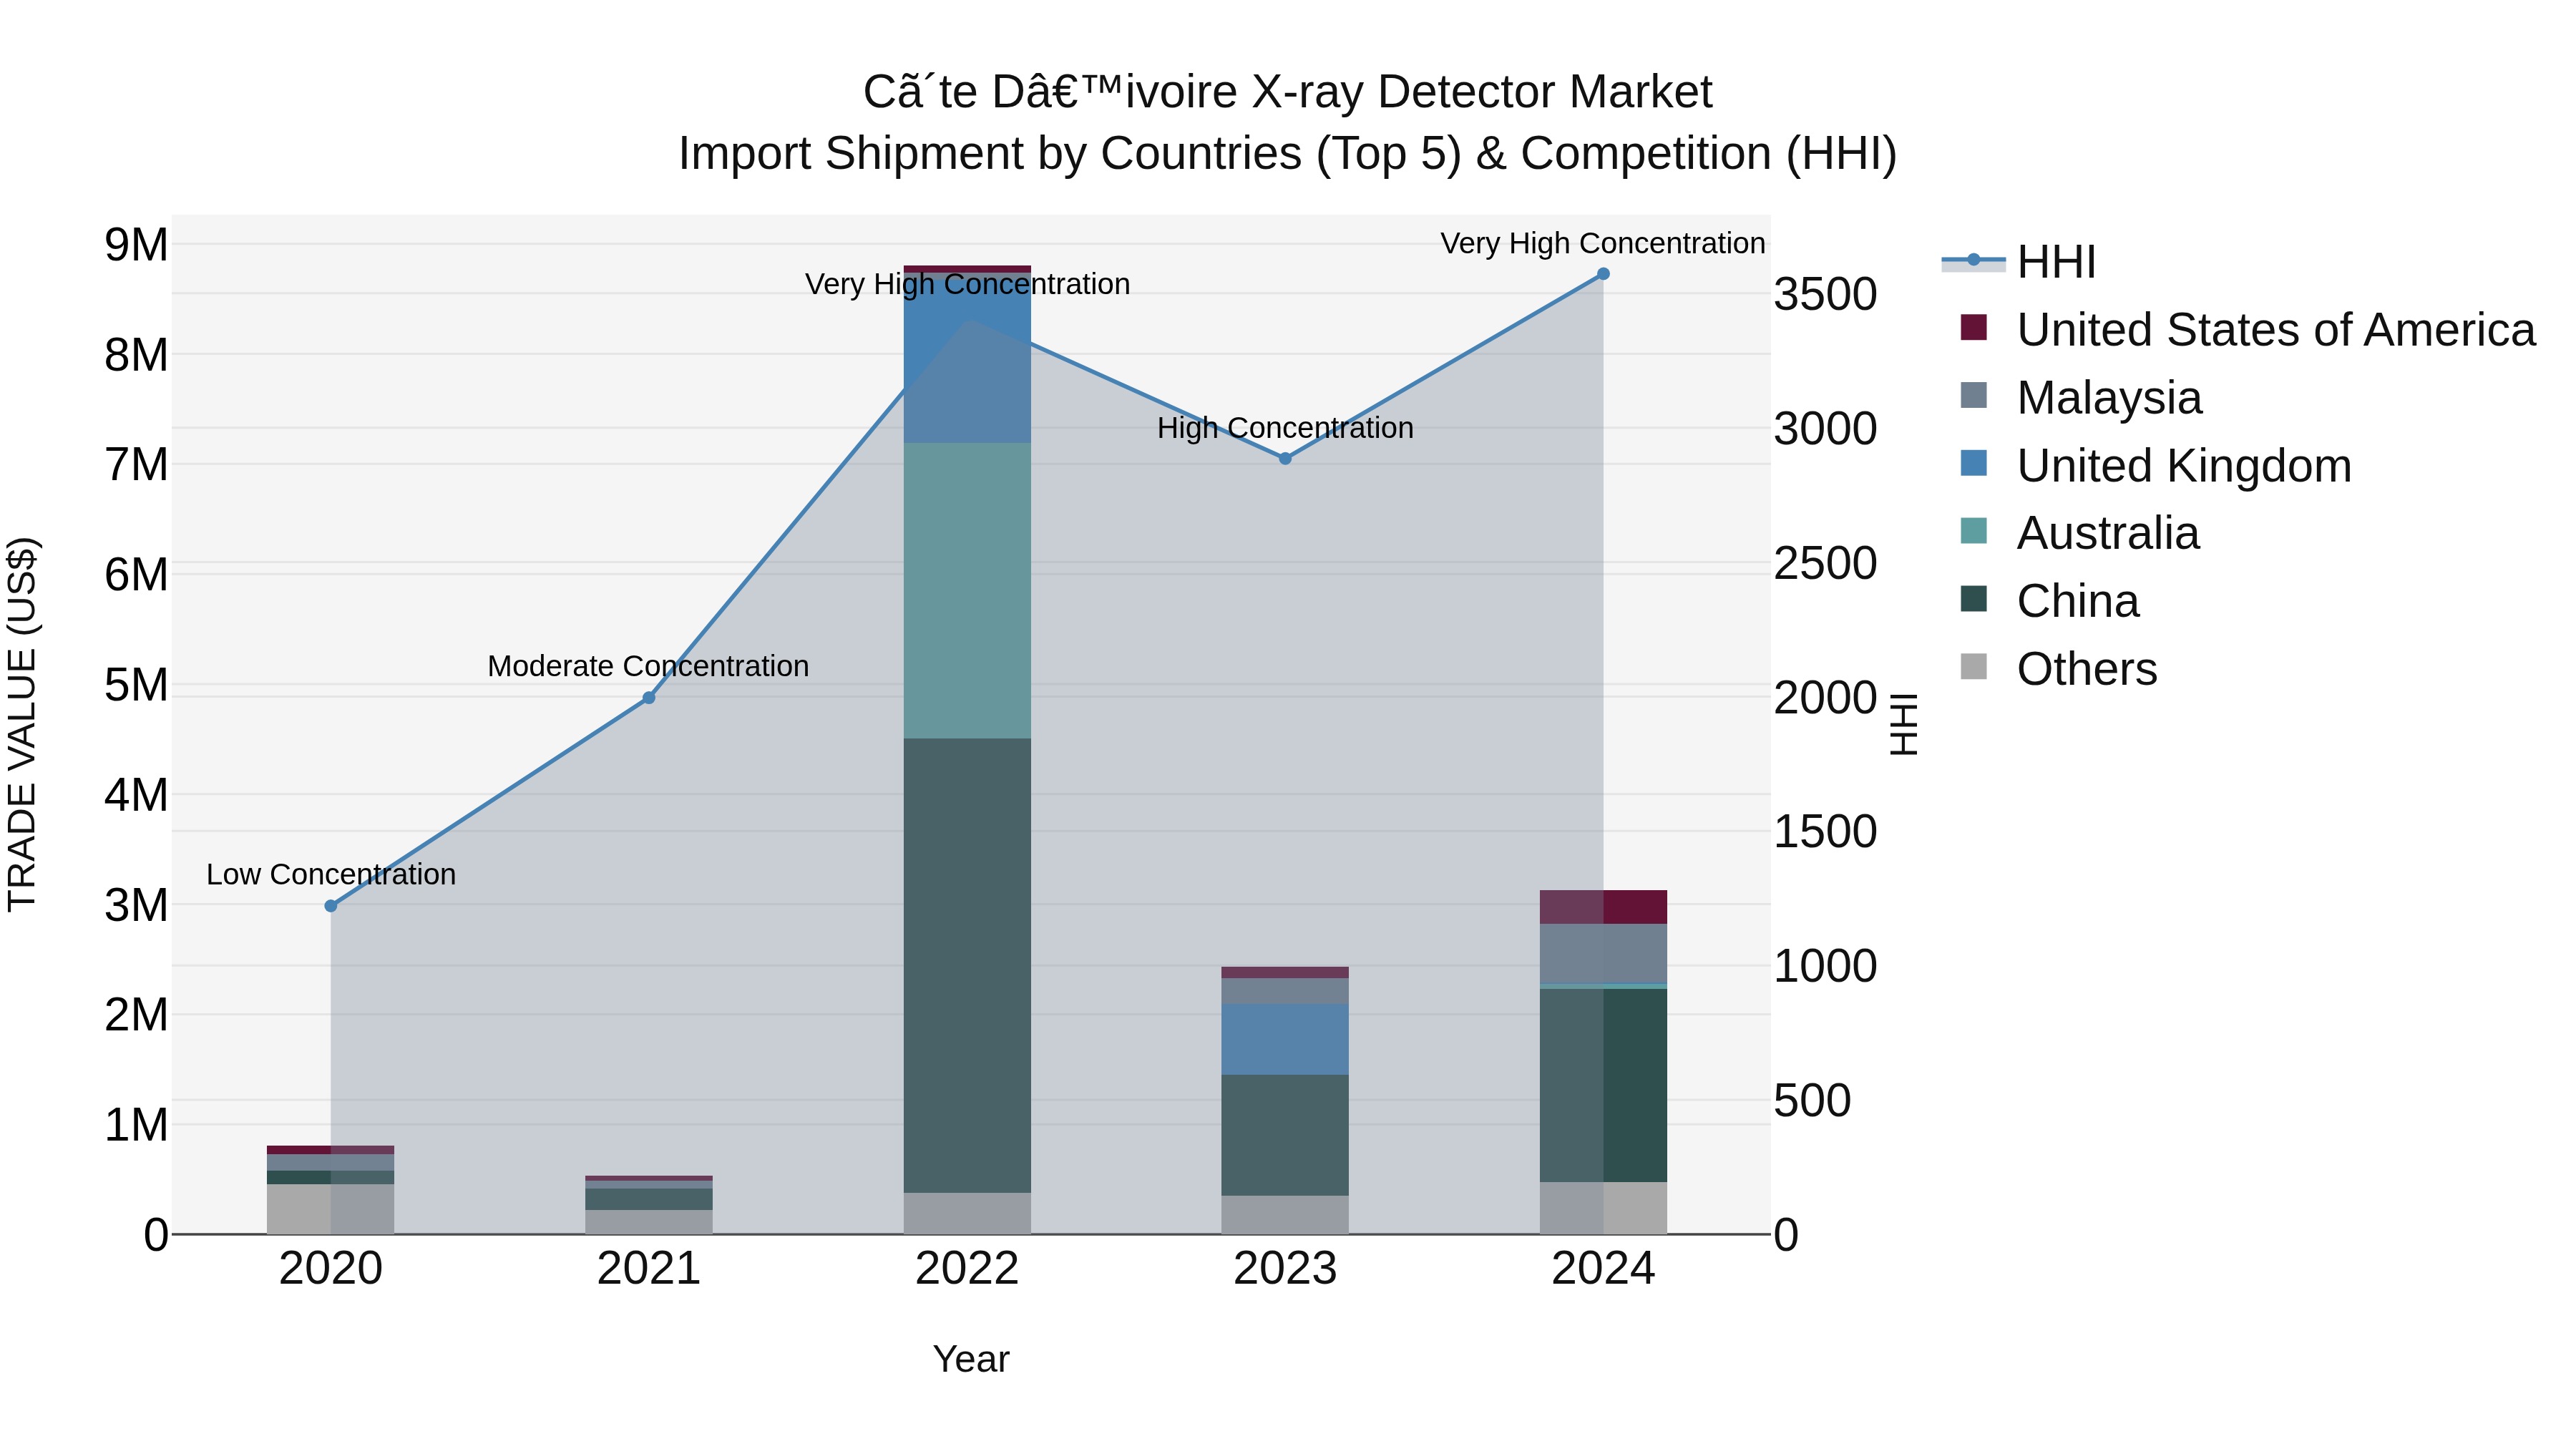This screenshot has height=1449, width=2576.
Task: Click the United States maroon legend swatch
Action: pyautogui.click(x=1974, y=327)
